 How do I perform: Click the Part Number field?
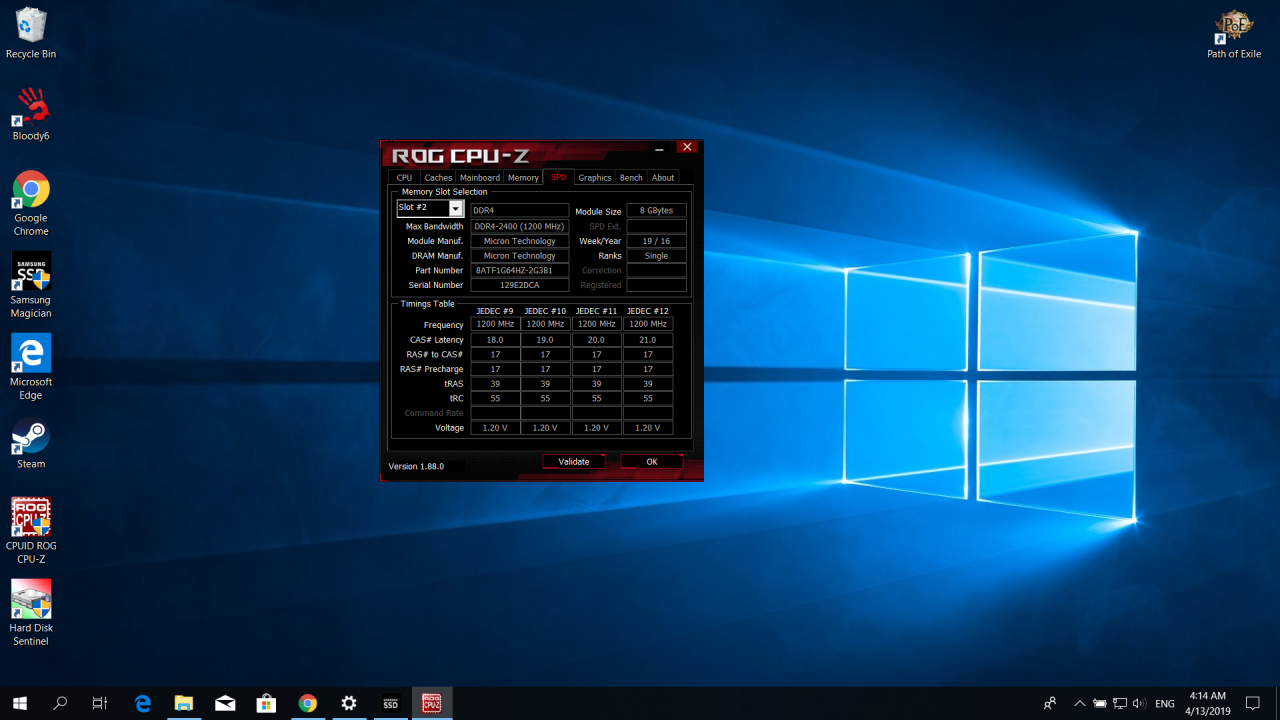[x=520, y=271]
